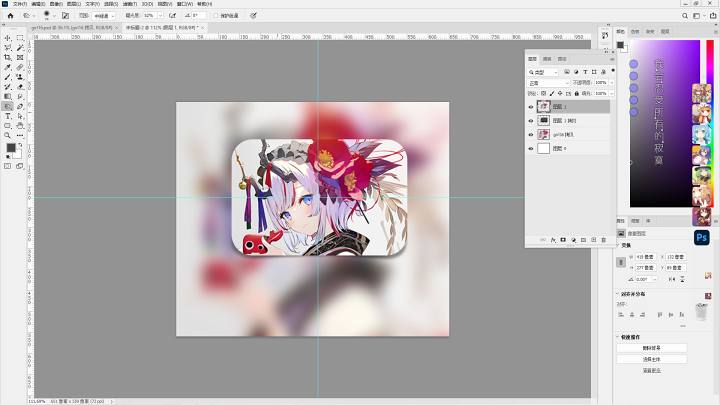Screen dimensions: 720x405
Task: Collapse the 对齐并分布 section
Action: pos(618,293)
